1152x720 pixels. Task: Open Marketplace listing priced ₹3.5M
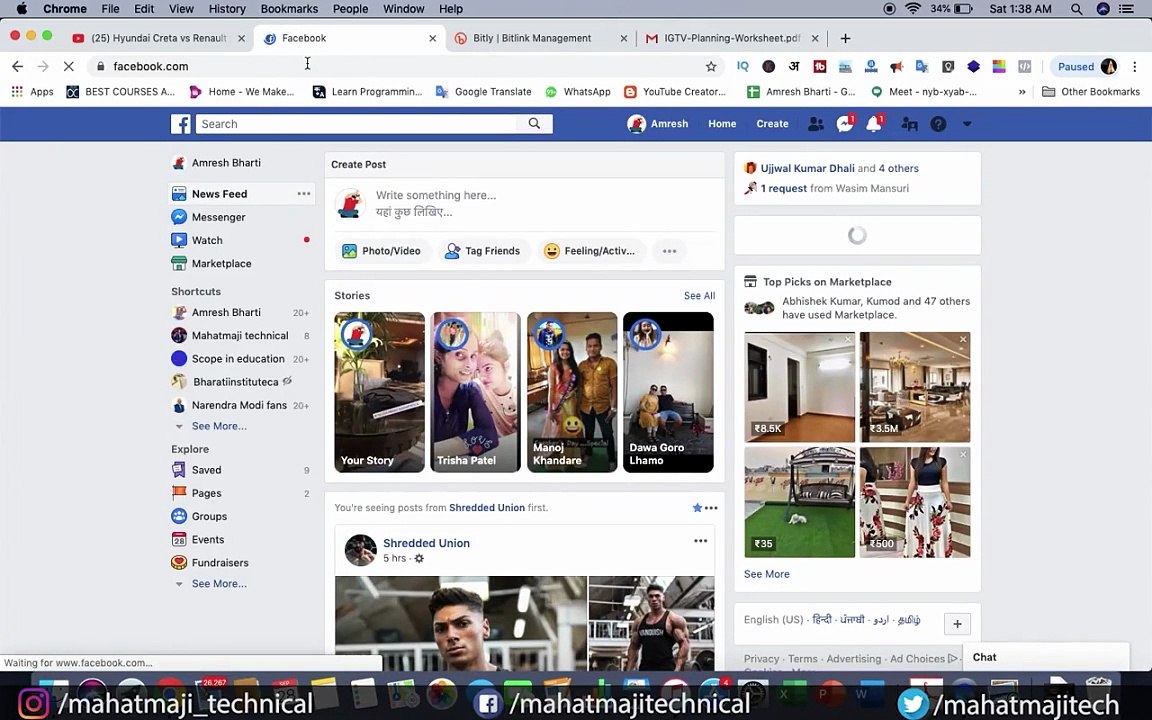click(915, 387)
